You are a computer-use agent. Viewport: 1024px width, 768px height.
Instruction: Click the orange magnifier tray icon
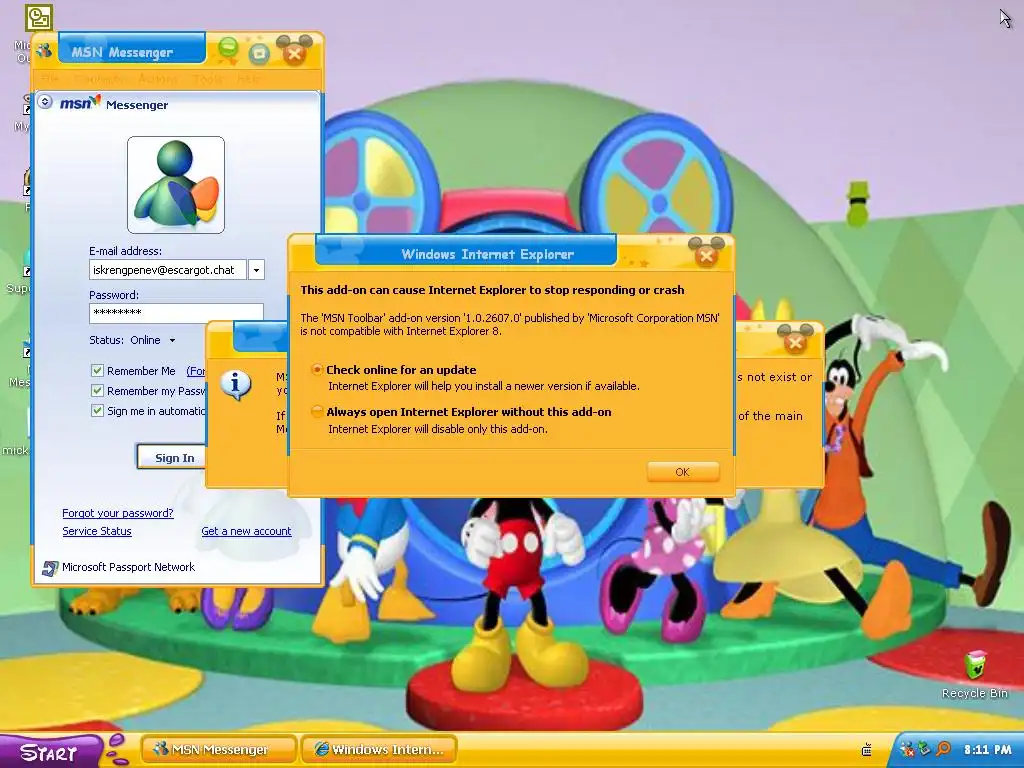943,750
